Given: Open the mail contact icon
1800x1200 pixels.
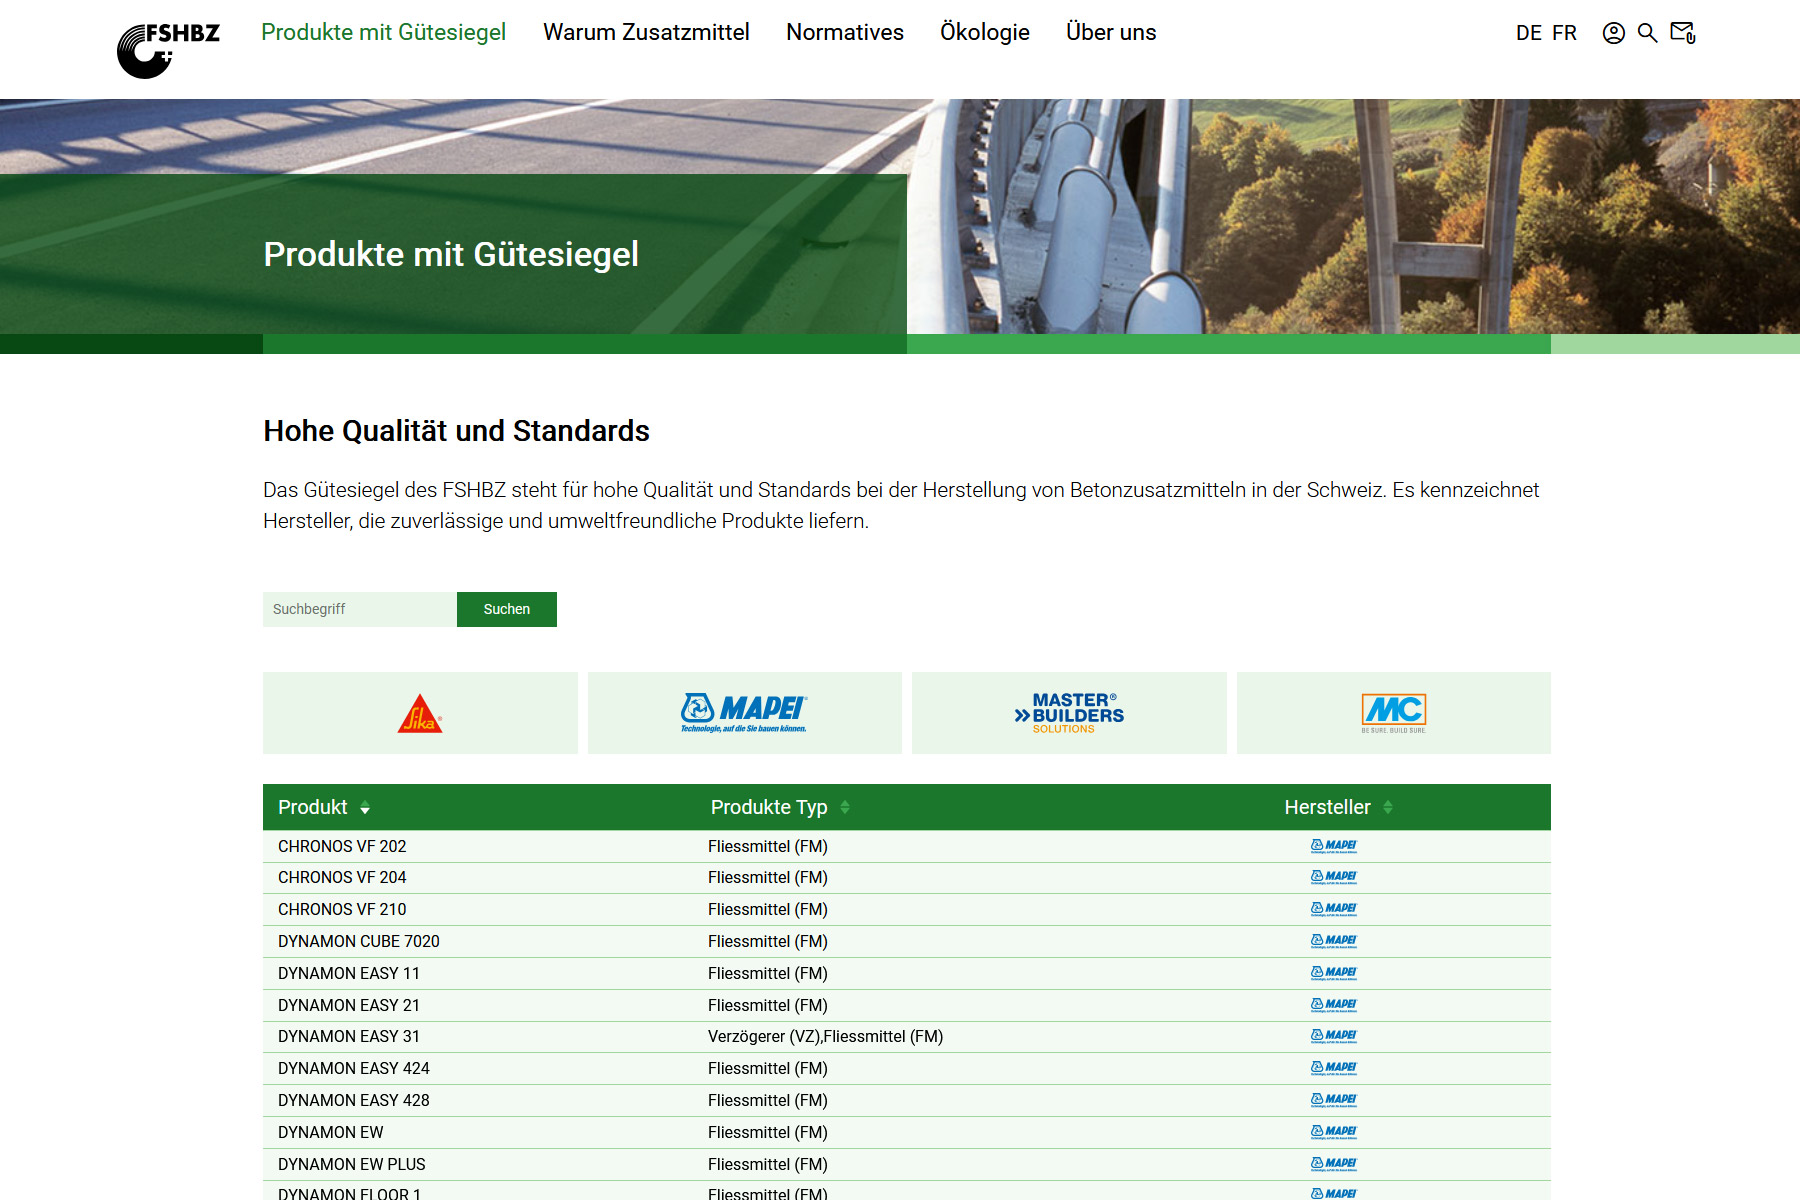Looking at the screenshot, I should (x=1683, y=33).
